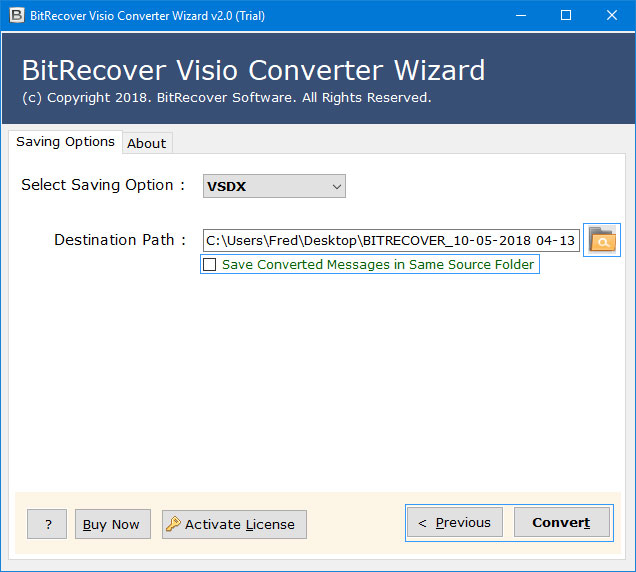This screenshot has height=572, width=636.
Task: Switch to the Saving Options tab
Action: [x=65, y=142]
